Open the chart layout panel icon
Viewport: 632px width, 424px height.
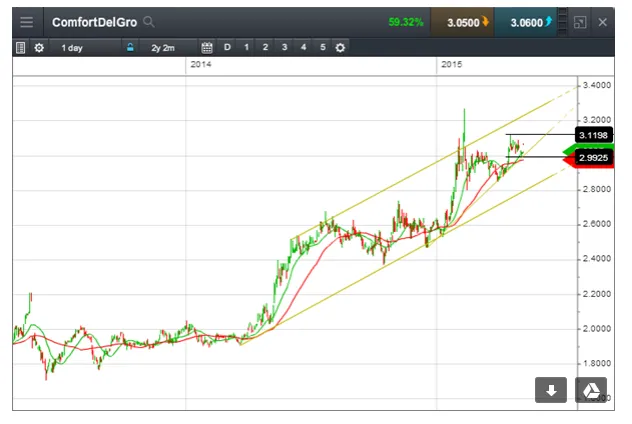click(20, 47)
